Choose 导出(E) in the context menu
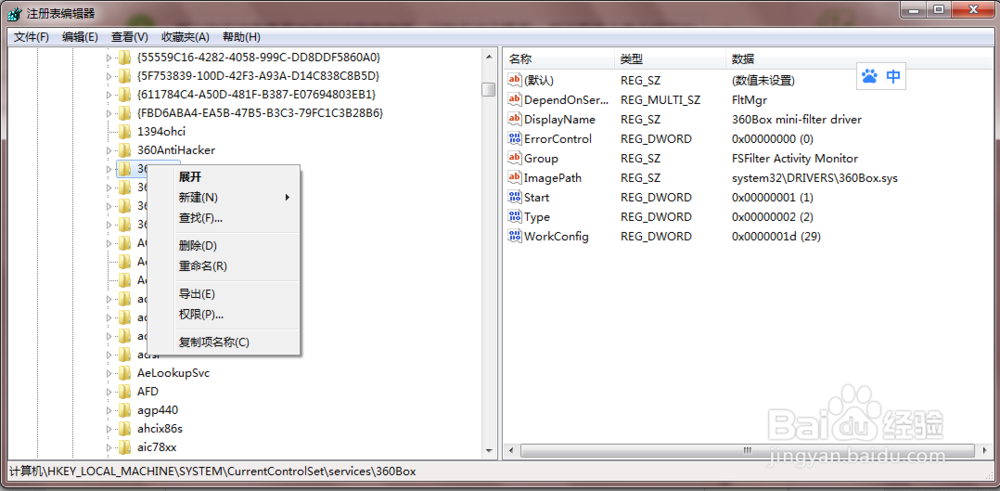Screen dimensions: 1000x491 224,294
